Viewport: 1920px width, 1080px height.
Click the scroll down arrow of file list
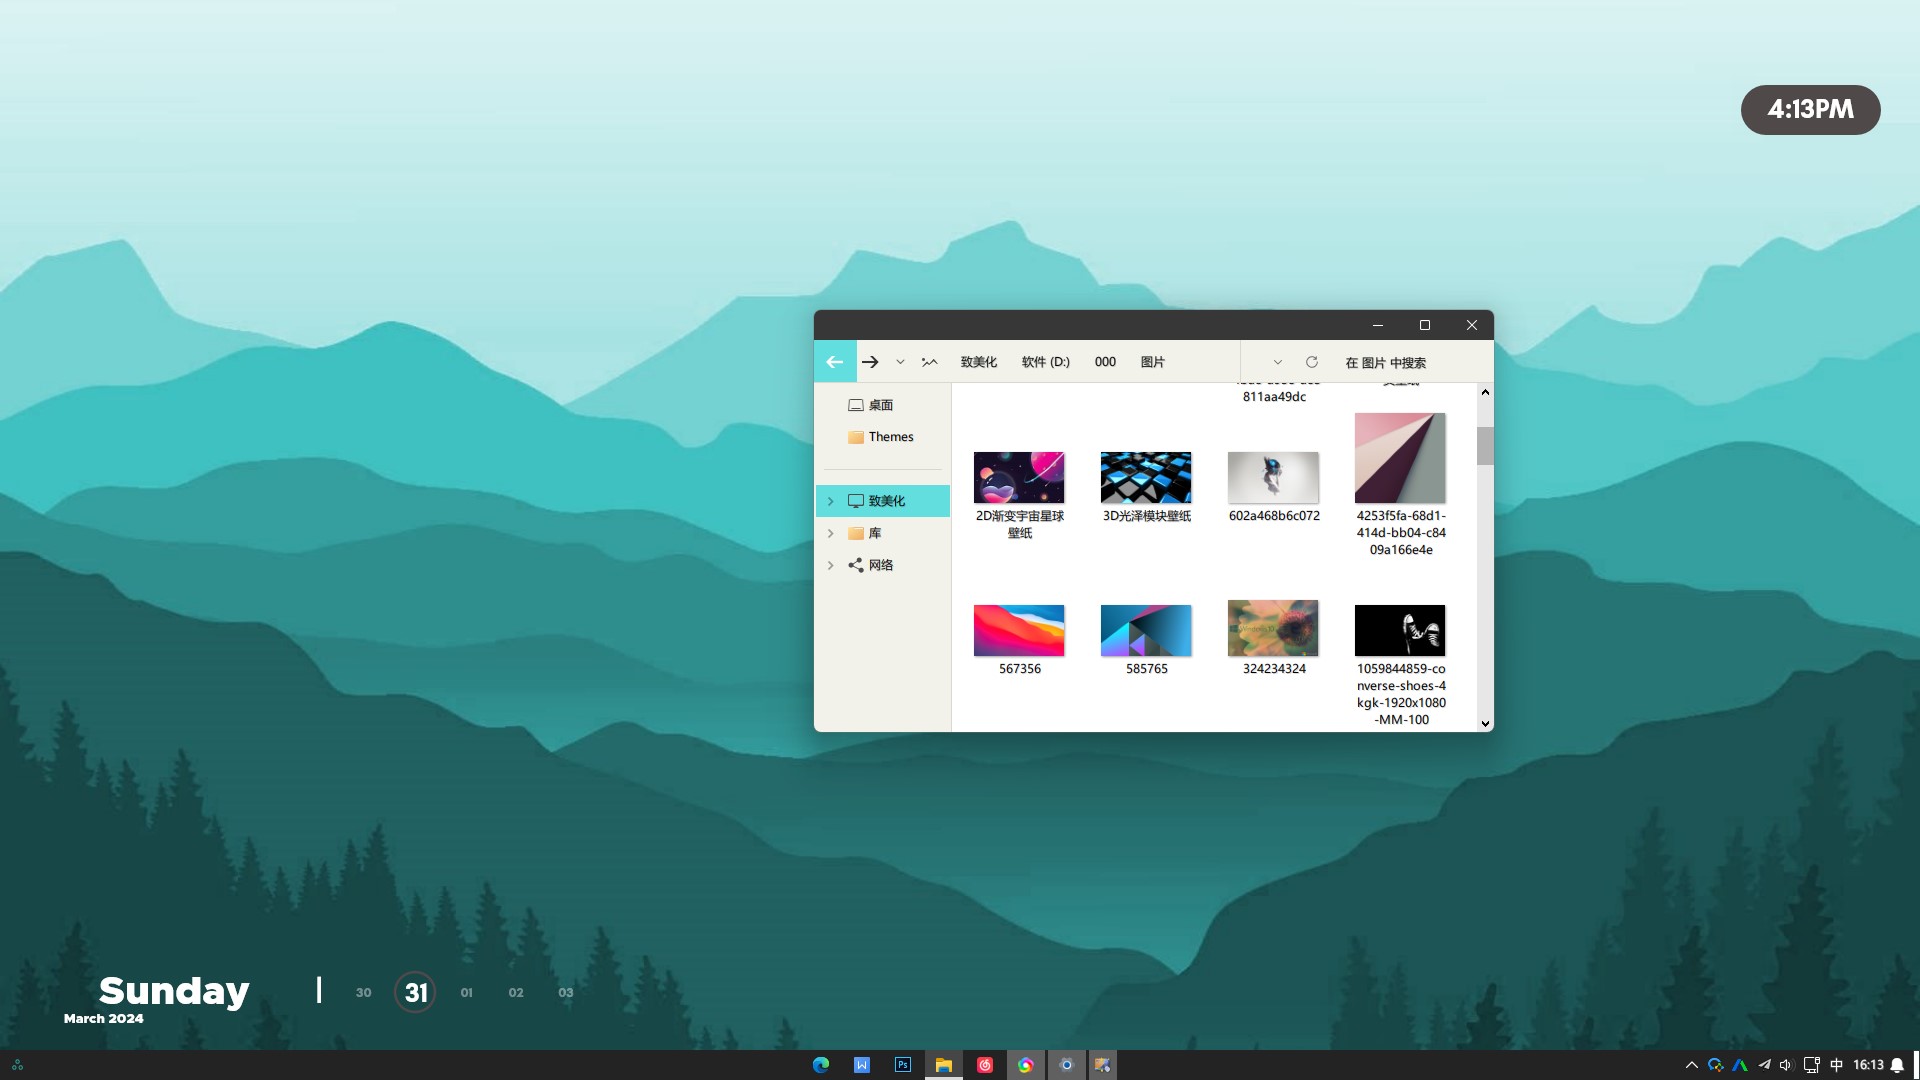[1485, 723]
